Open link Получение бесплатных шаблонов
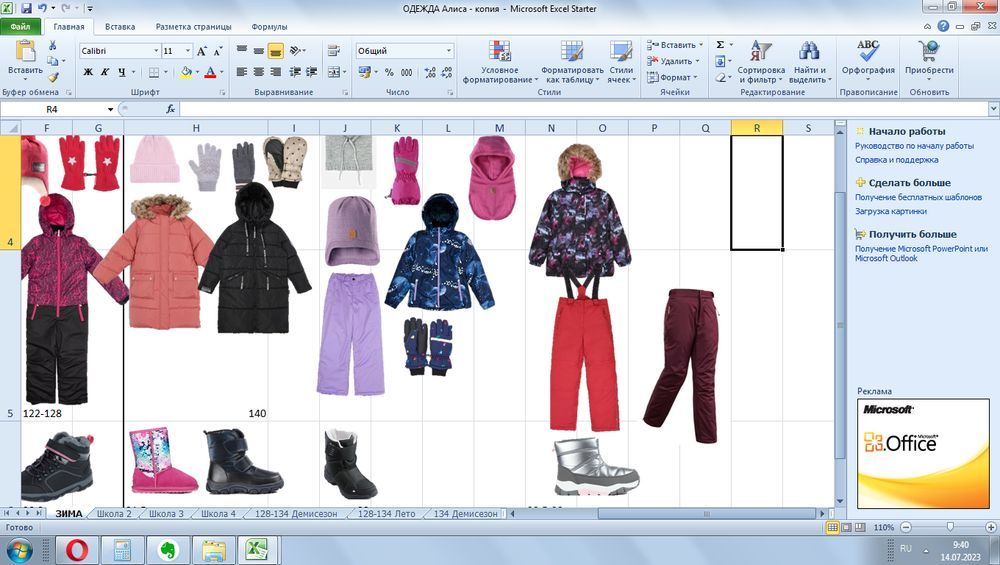 click(x=918, y=198)
